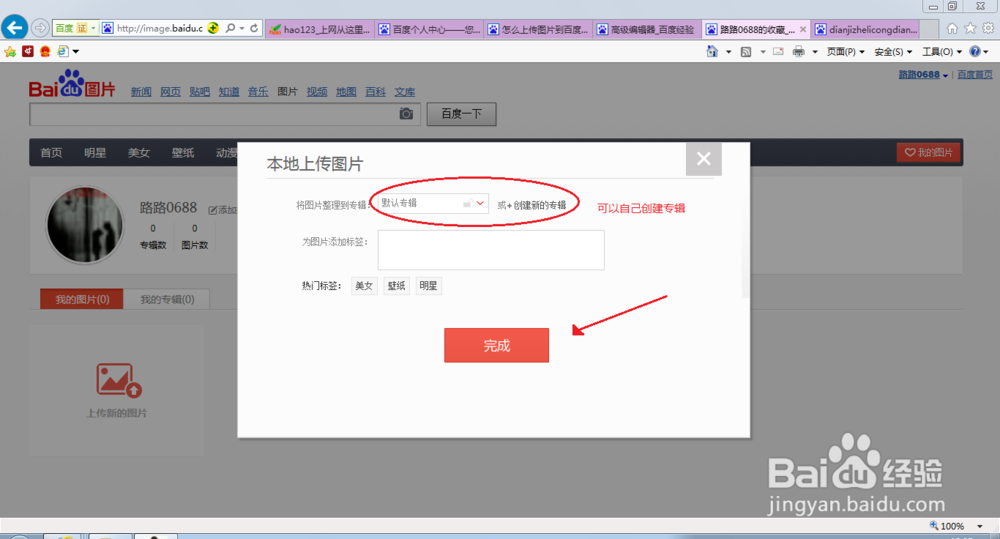Open the 首页 category in nav bar
Image resolution: width=1000 pixels, height=539 pixels.
(51, 153)
